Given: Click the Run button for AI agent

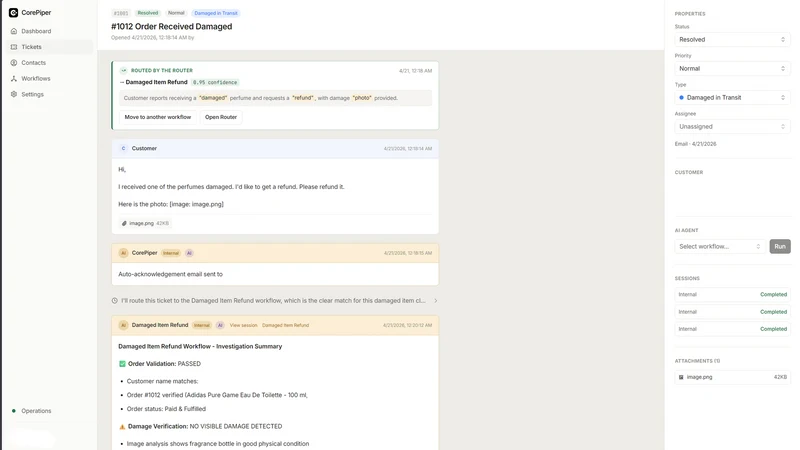Looking at the screenshot, I should pos(780,246).
